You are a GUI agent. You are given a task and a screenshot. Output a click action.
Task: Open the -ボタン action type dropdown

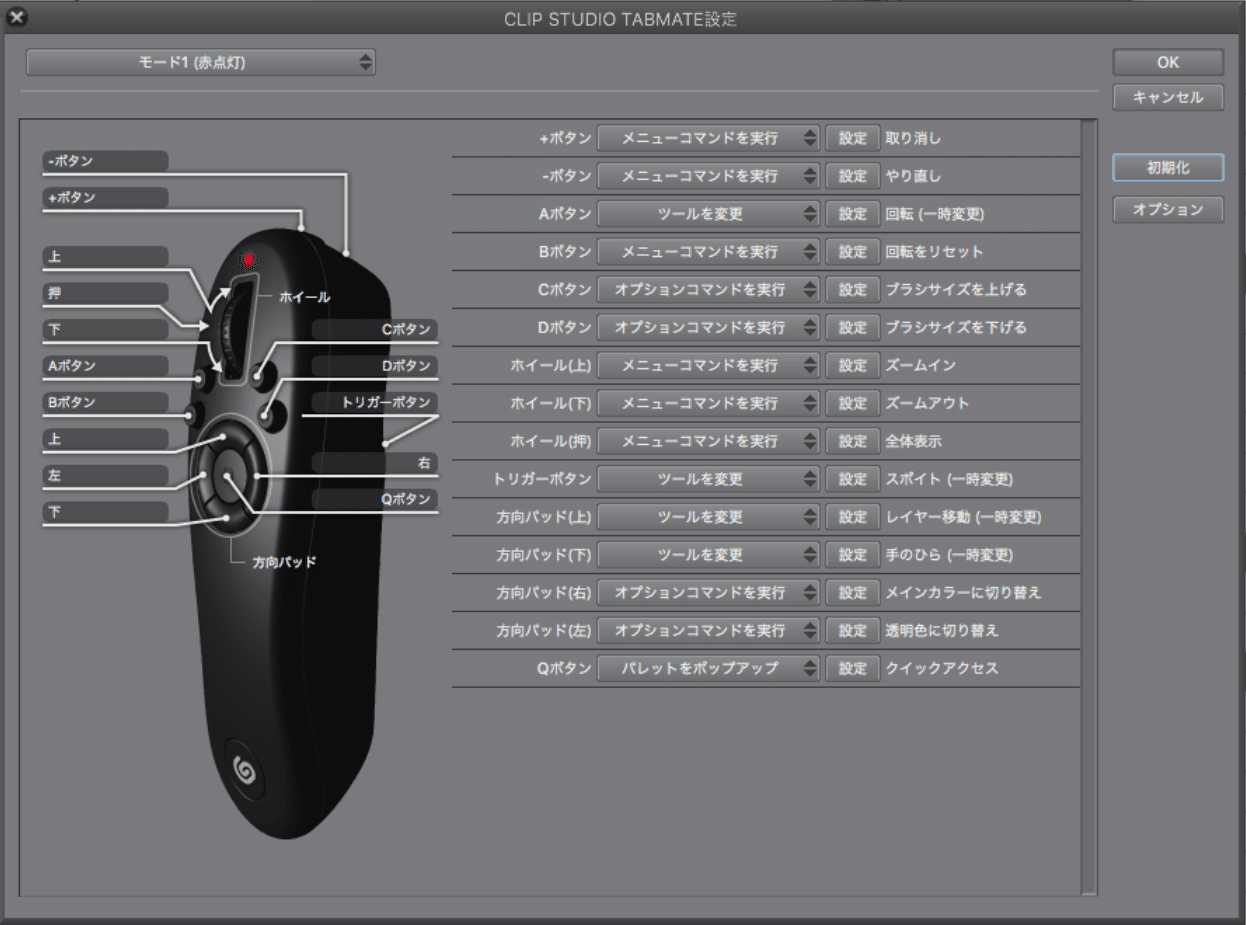pos(708,176)
